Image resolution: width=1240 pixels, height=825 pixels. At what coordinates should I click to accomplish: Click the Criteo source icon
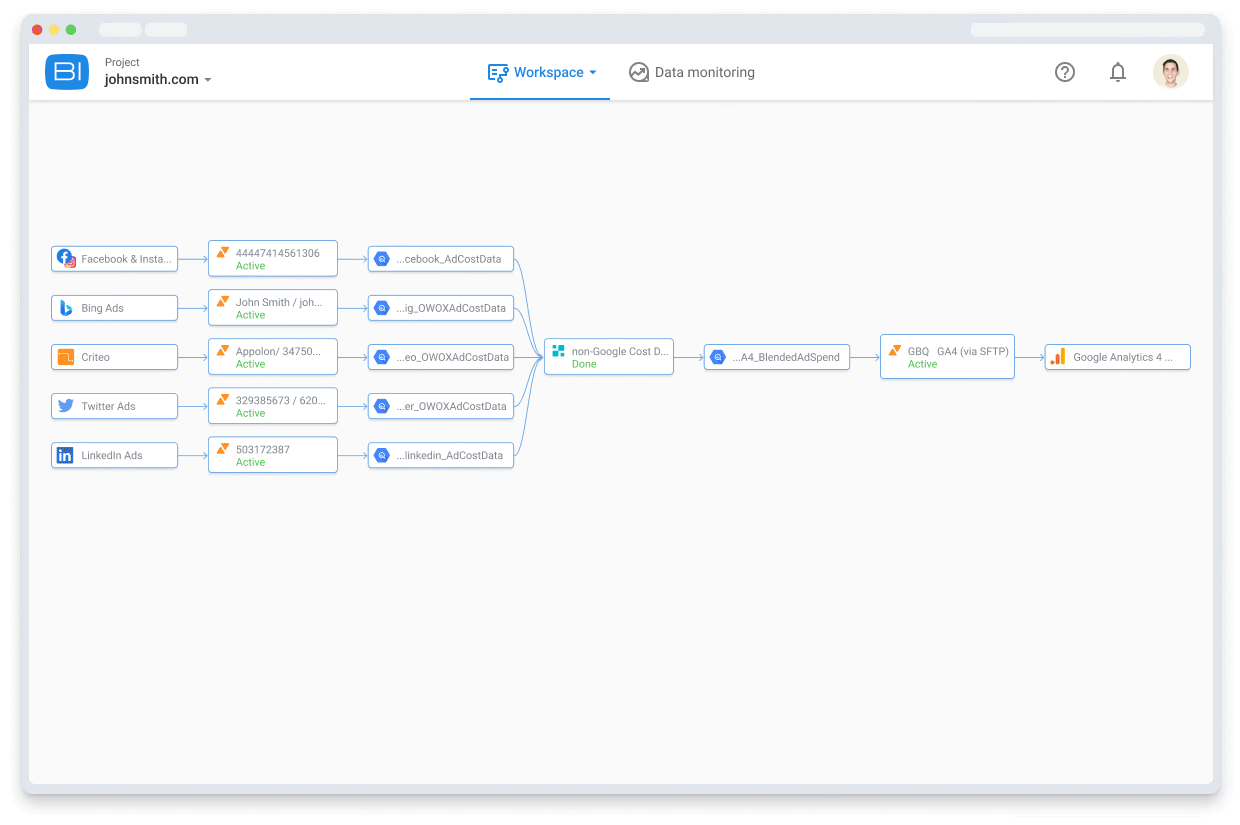[x=66, y=357]
